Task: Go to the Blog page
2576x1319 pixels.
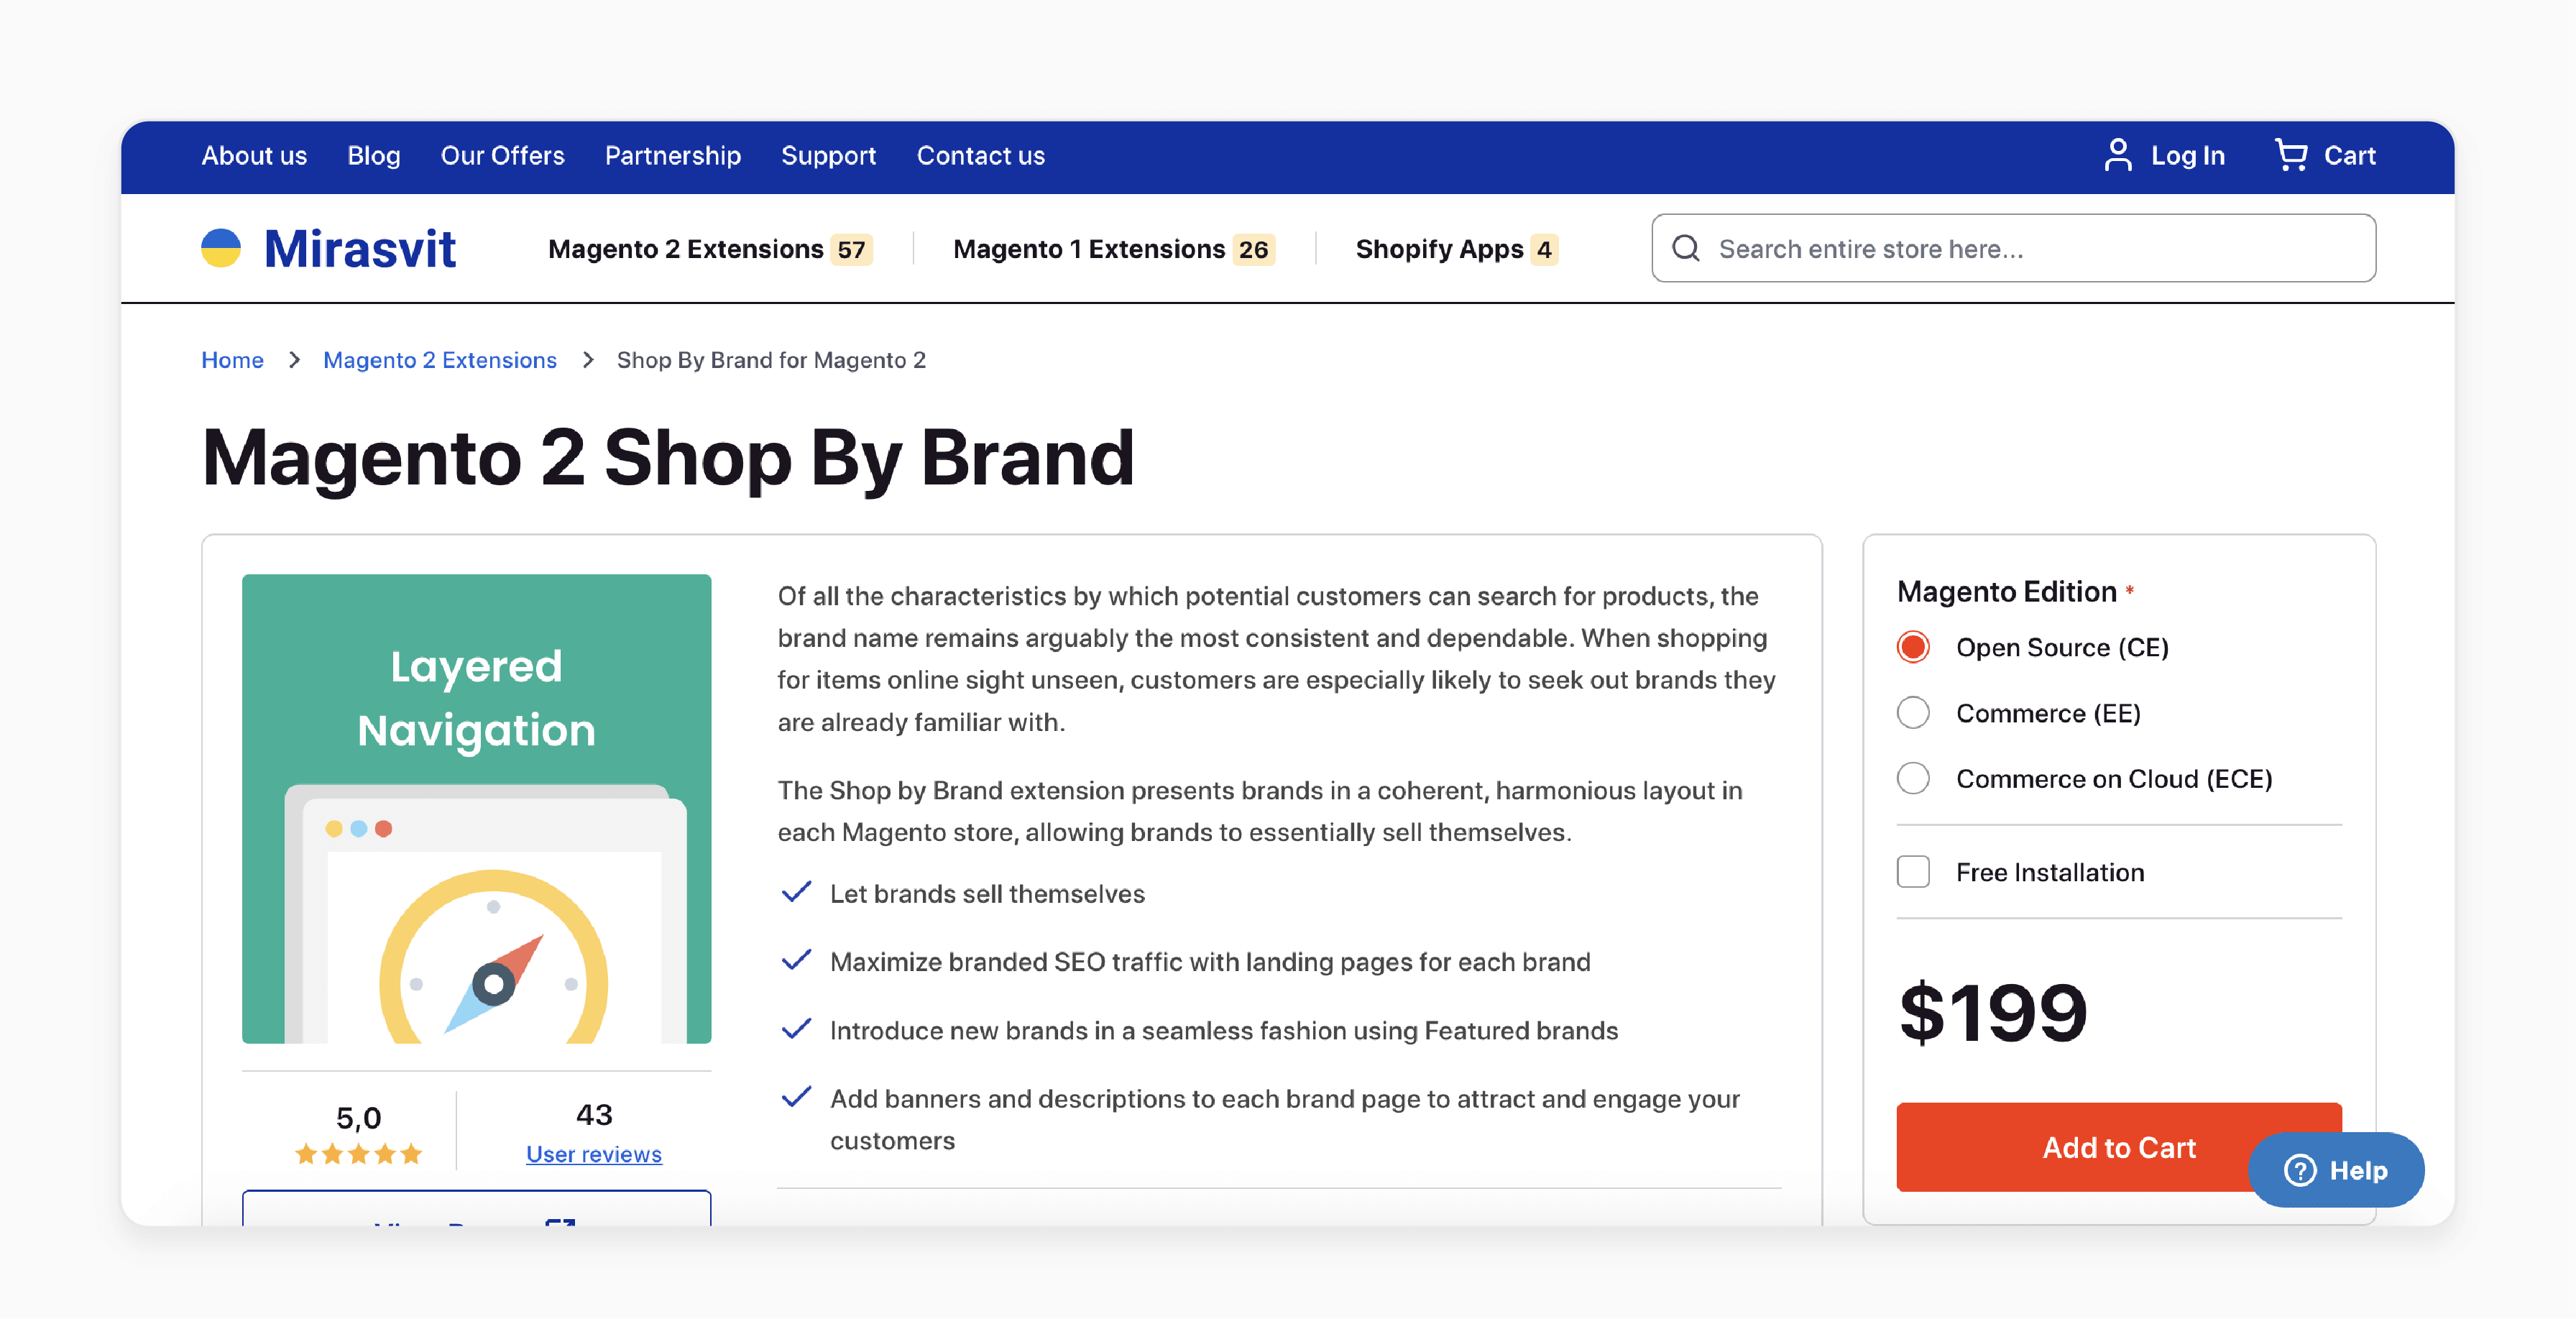Action: [373, 155]
